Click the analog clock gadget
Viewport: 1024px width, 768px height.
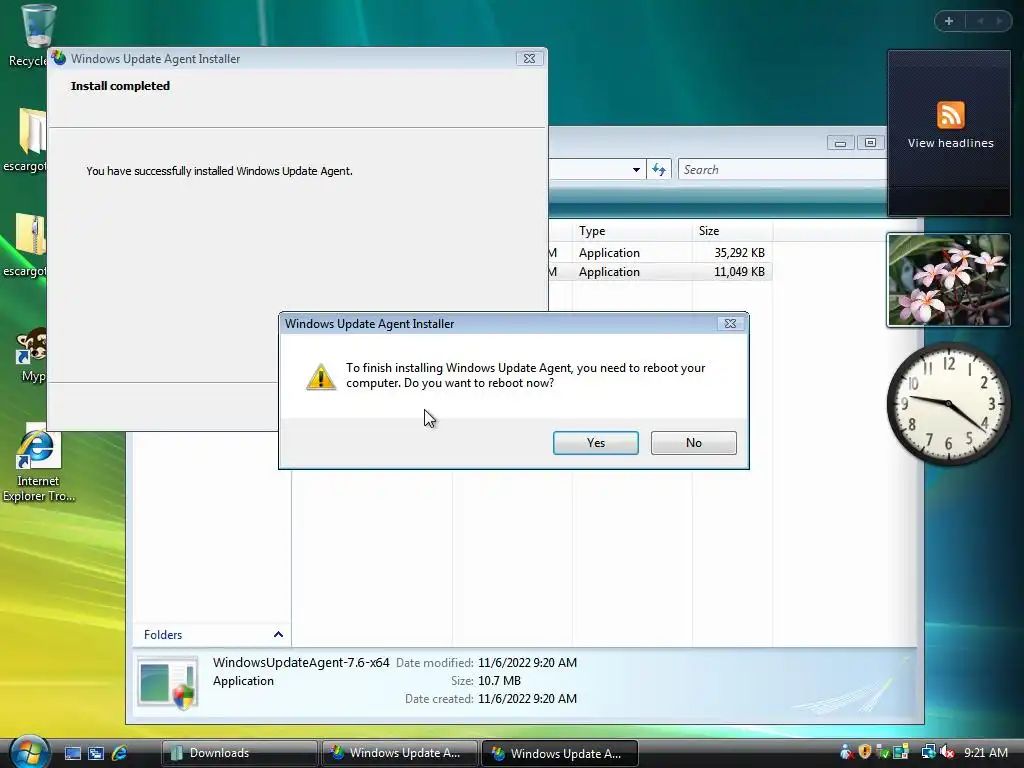[948, 404]
